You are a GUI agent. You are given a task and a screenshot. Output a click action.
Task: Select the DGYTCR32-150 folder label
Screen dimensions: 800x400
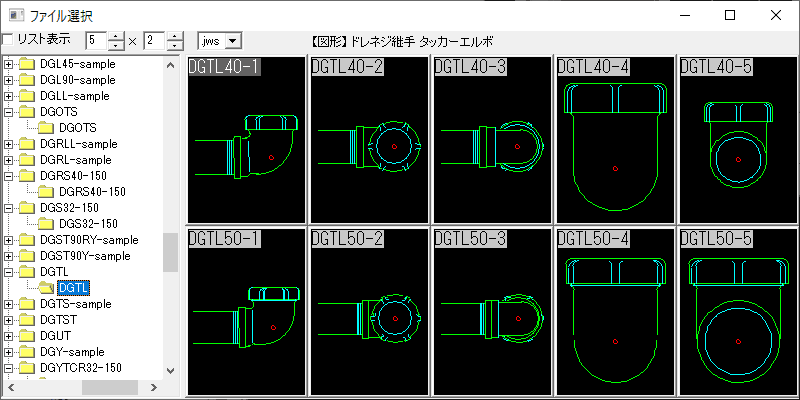81,368
